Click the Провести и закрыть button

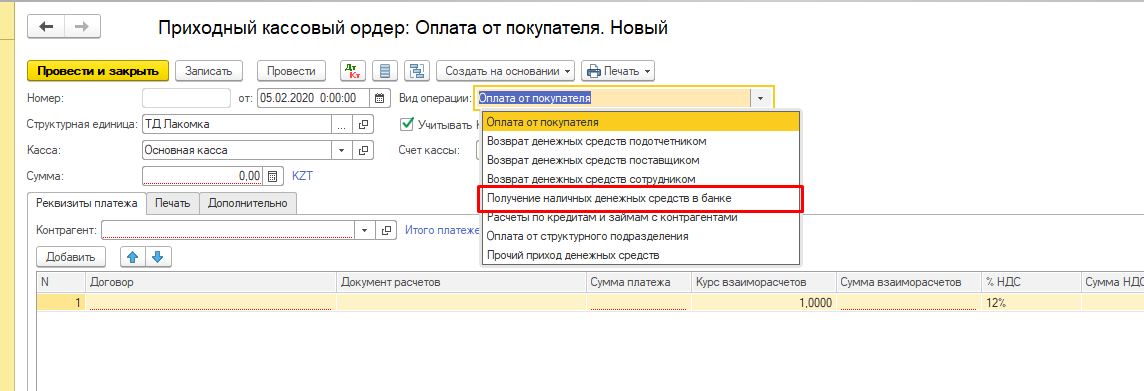click(98, 71)
